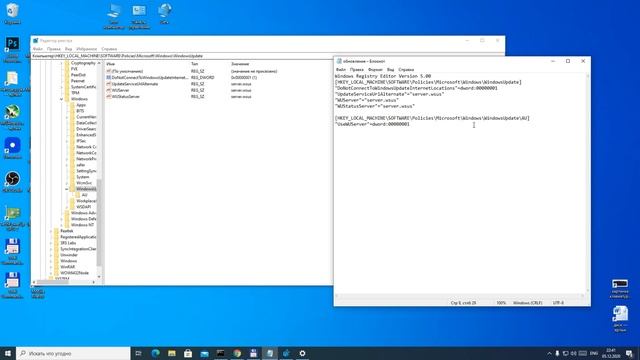Select the Cryptography registry key

[x=83, y=63]
